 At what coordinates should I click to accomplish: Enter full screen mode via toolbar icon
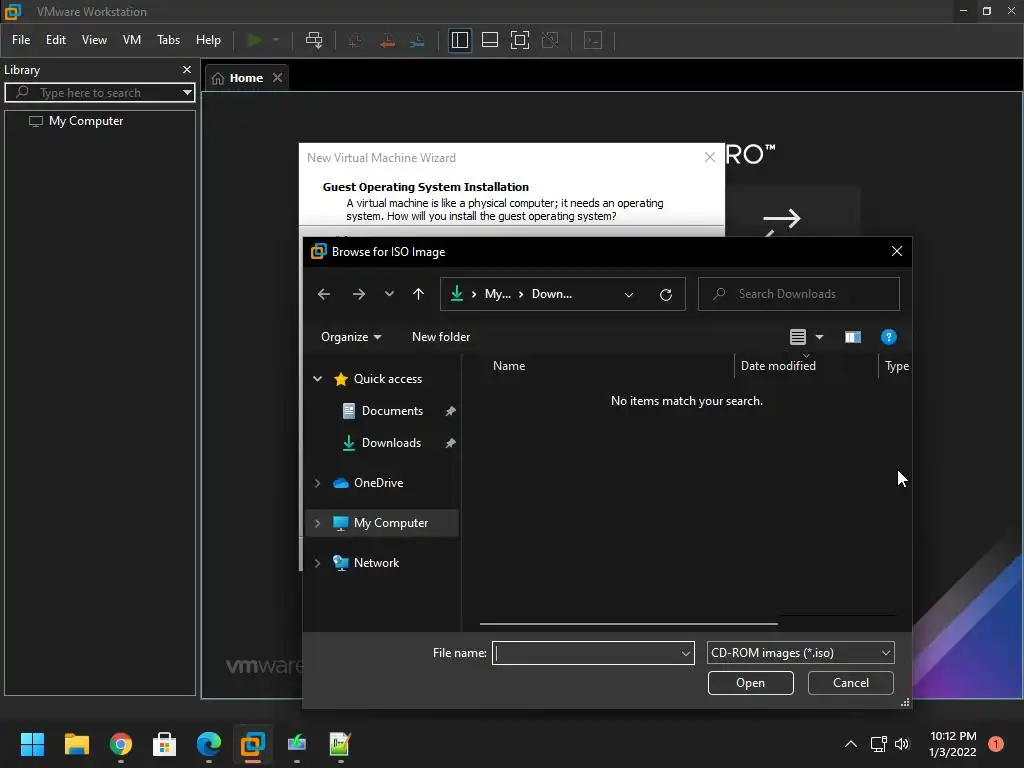coord(520,40)
